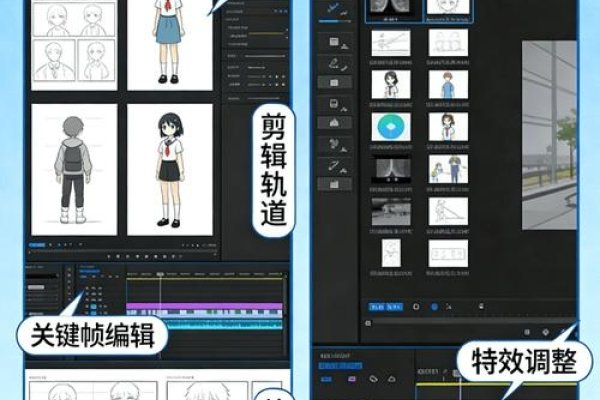Open the two colored characters thumbnail
This screenshot has height=400, width=600.
coord(448,169)
